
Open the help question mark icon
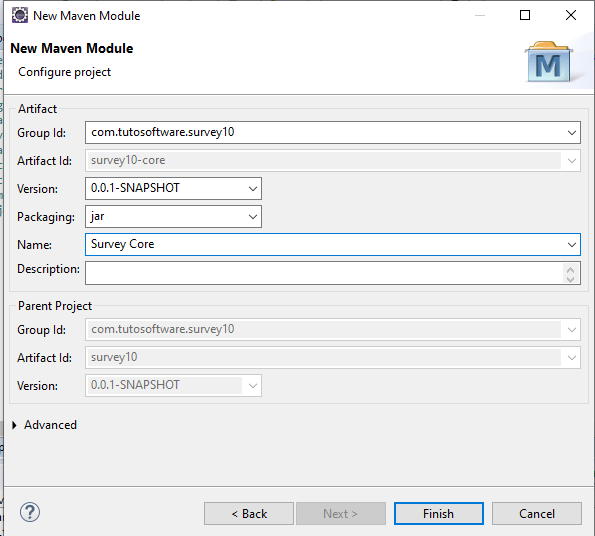click(x=30, y=512)
